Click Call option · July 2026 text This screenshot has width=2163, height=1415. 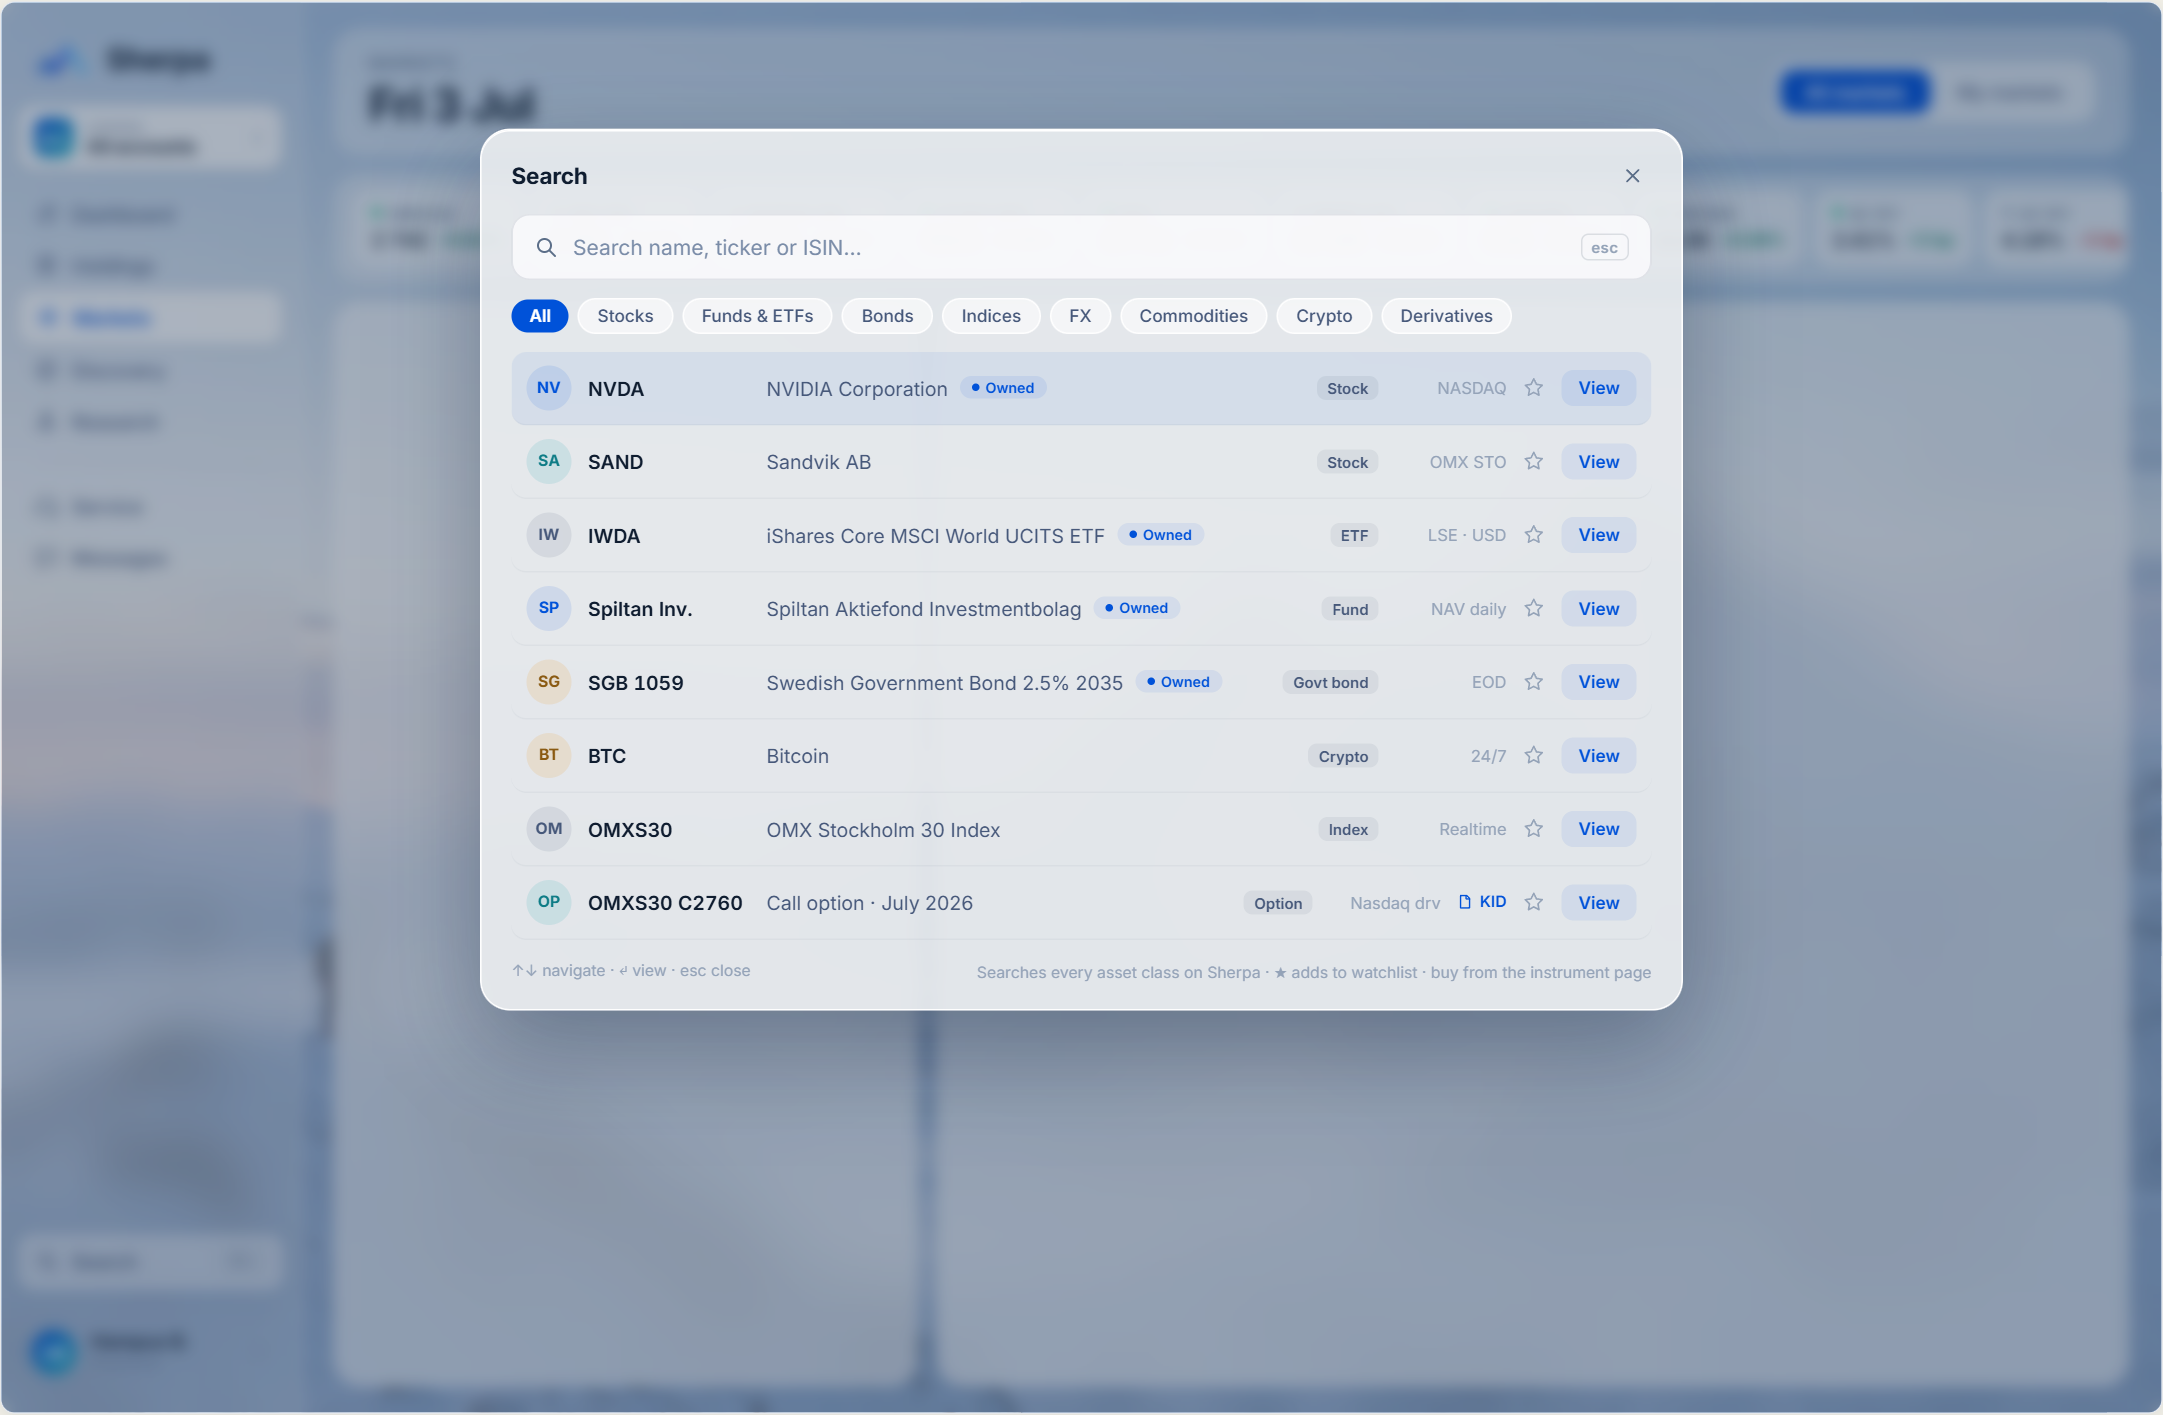pyautogui.click(x=869, y=903)
